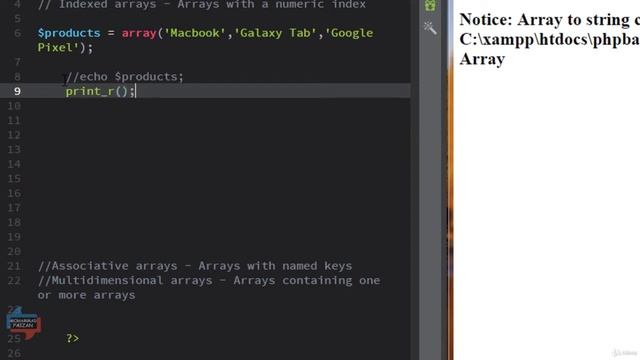Click the //Associative arrays comment line
Image resolution: width=640 pixels, height=360 pixels.
click(x=195, y=266)
